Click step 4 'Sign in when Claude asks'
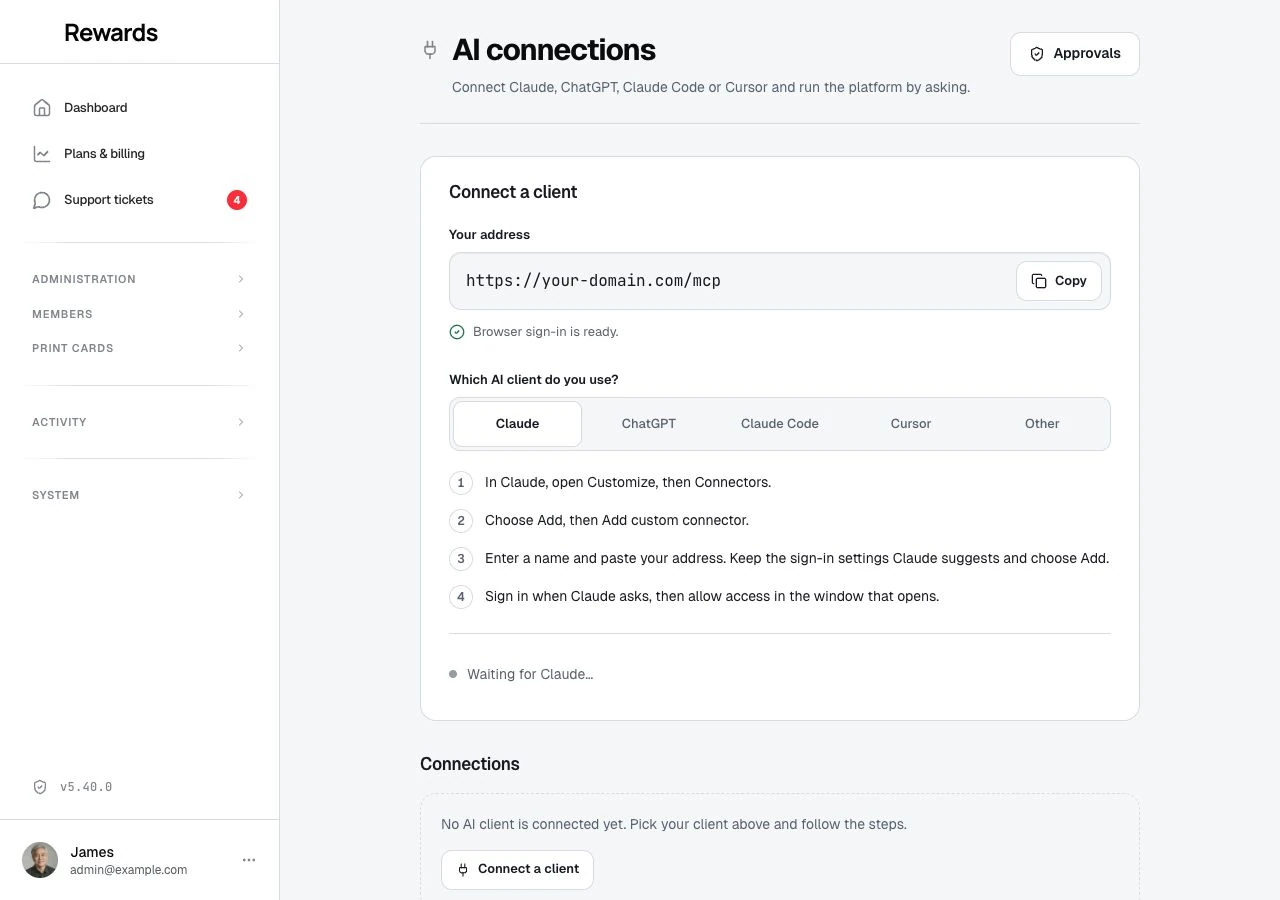This screenshot has width=1280, height=900. 712,596
